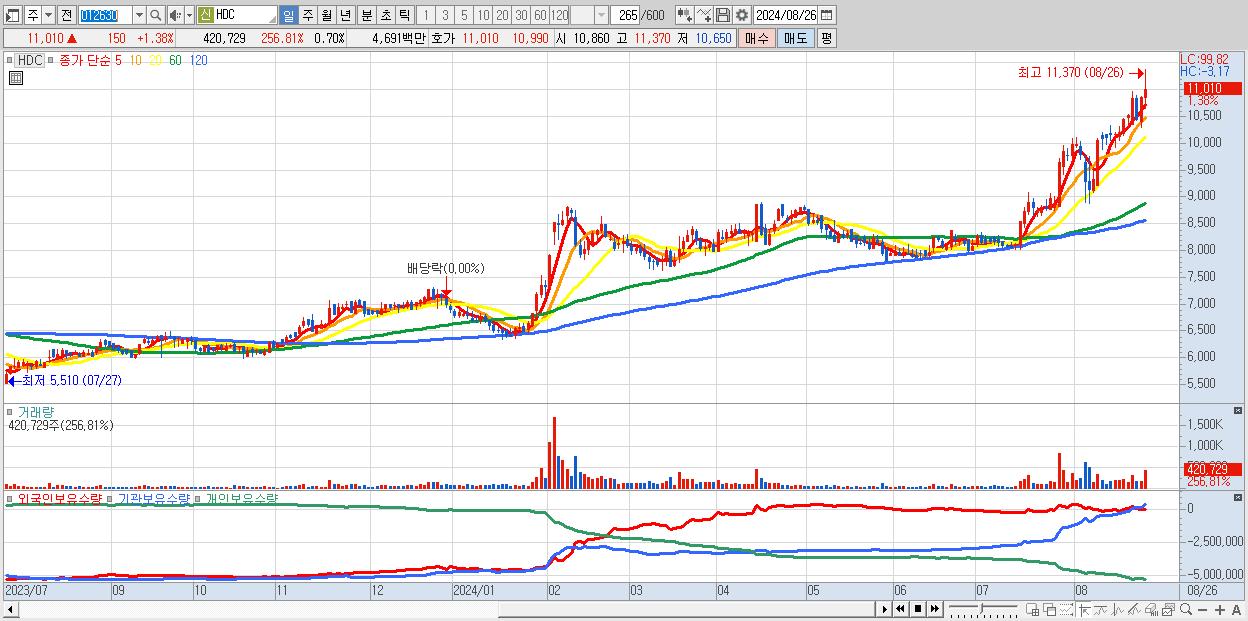
Task: Click the 평 button
Action: [826, 38]
